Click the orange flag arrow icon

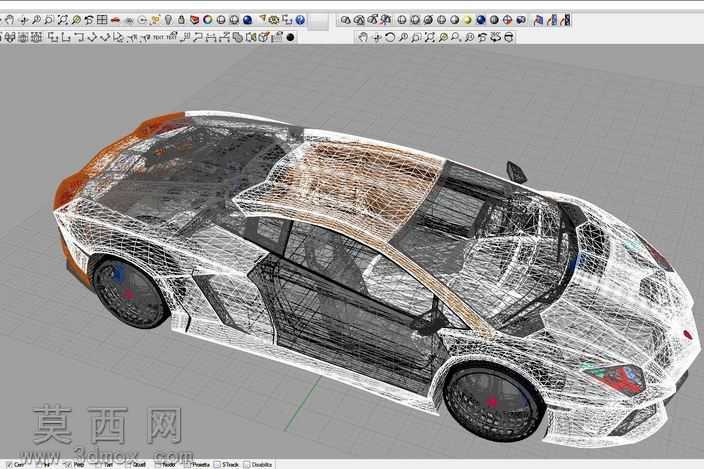tap(261, 19)
